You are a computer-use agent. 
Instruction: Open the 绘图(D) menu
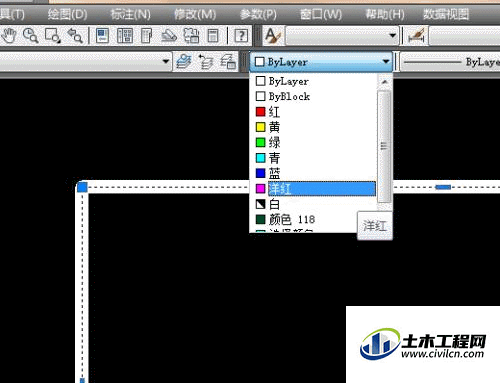tap(67, 14)
